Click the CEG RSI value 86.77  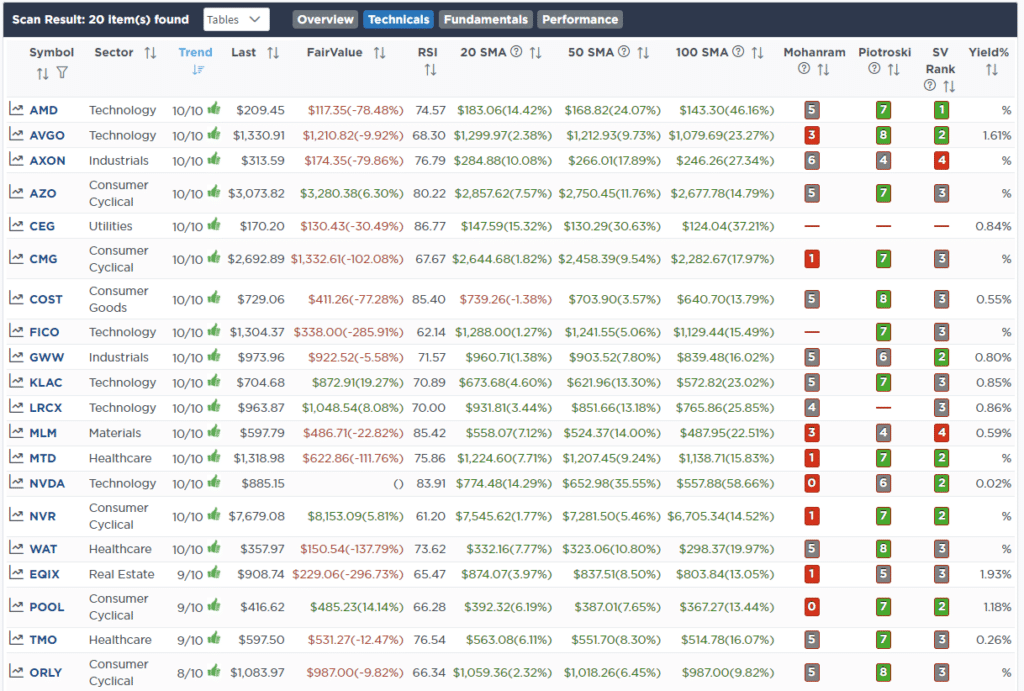[430, 226]
